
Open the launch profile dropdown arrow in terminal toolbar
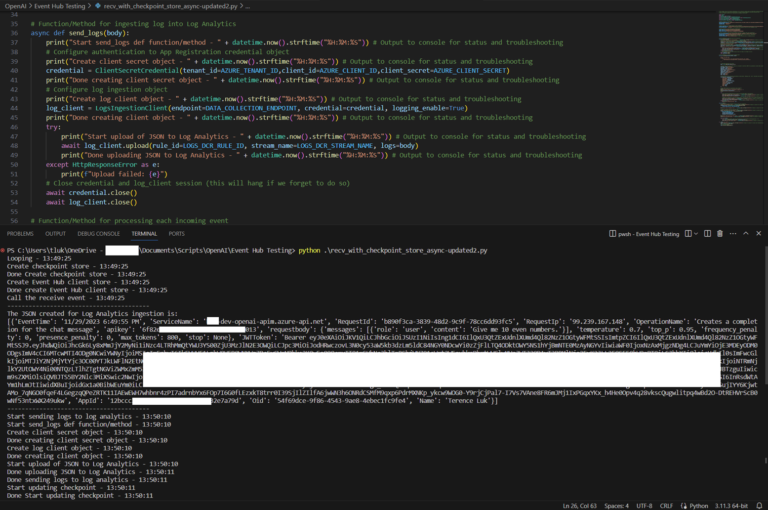[696, 234]
